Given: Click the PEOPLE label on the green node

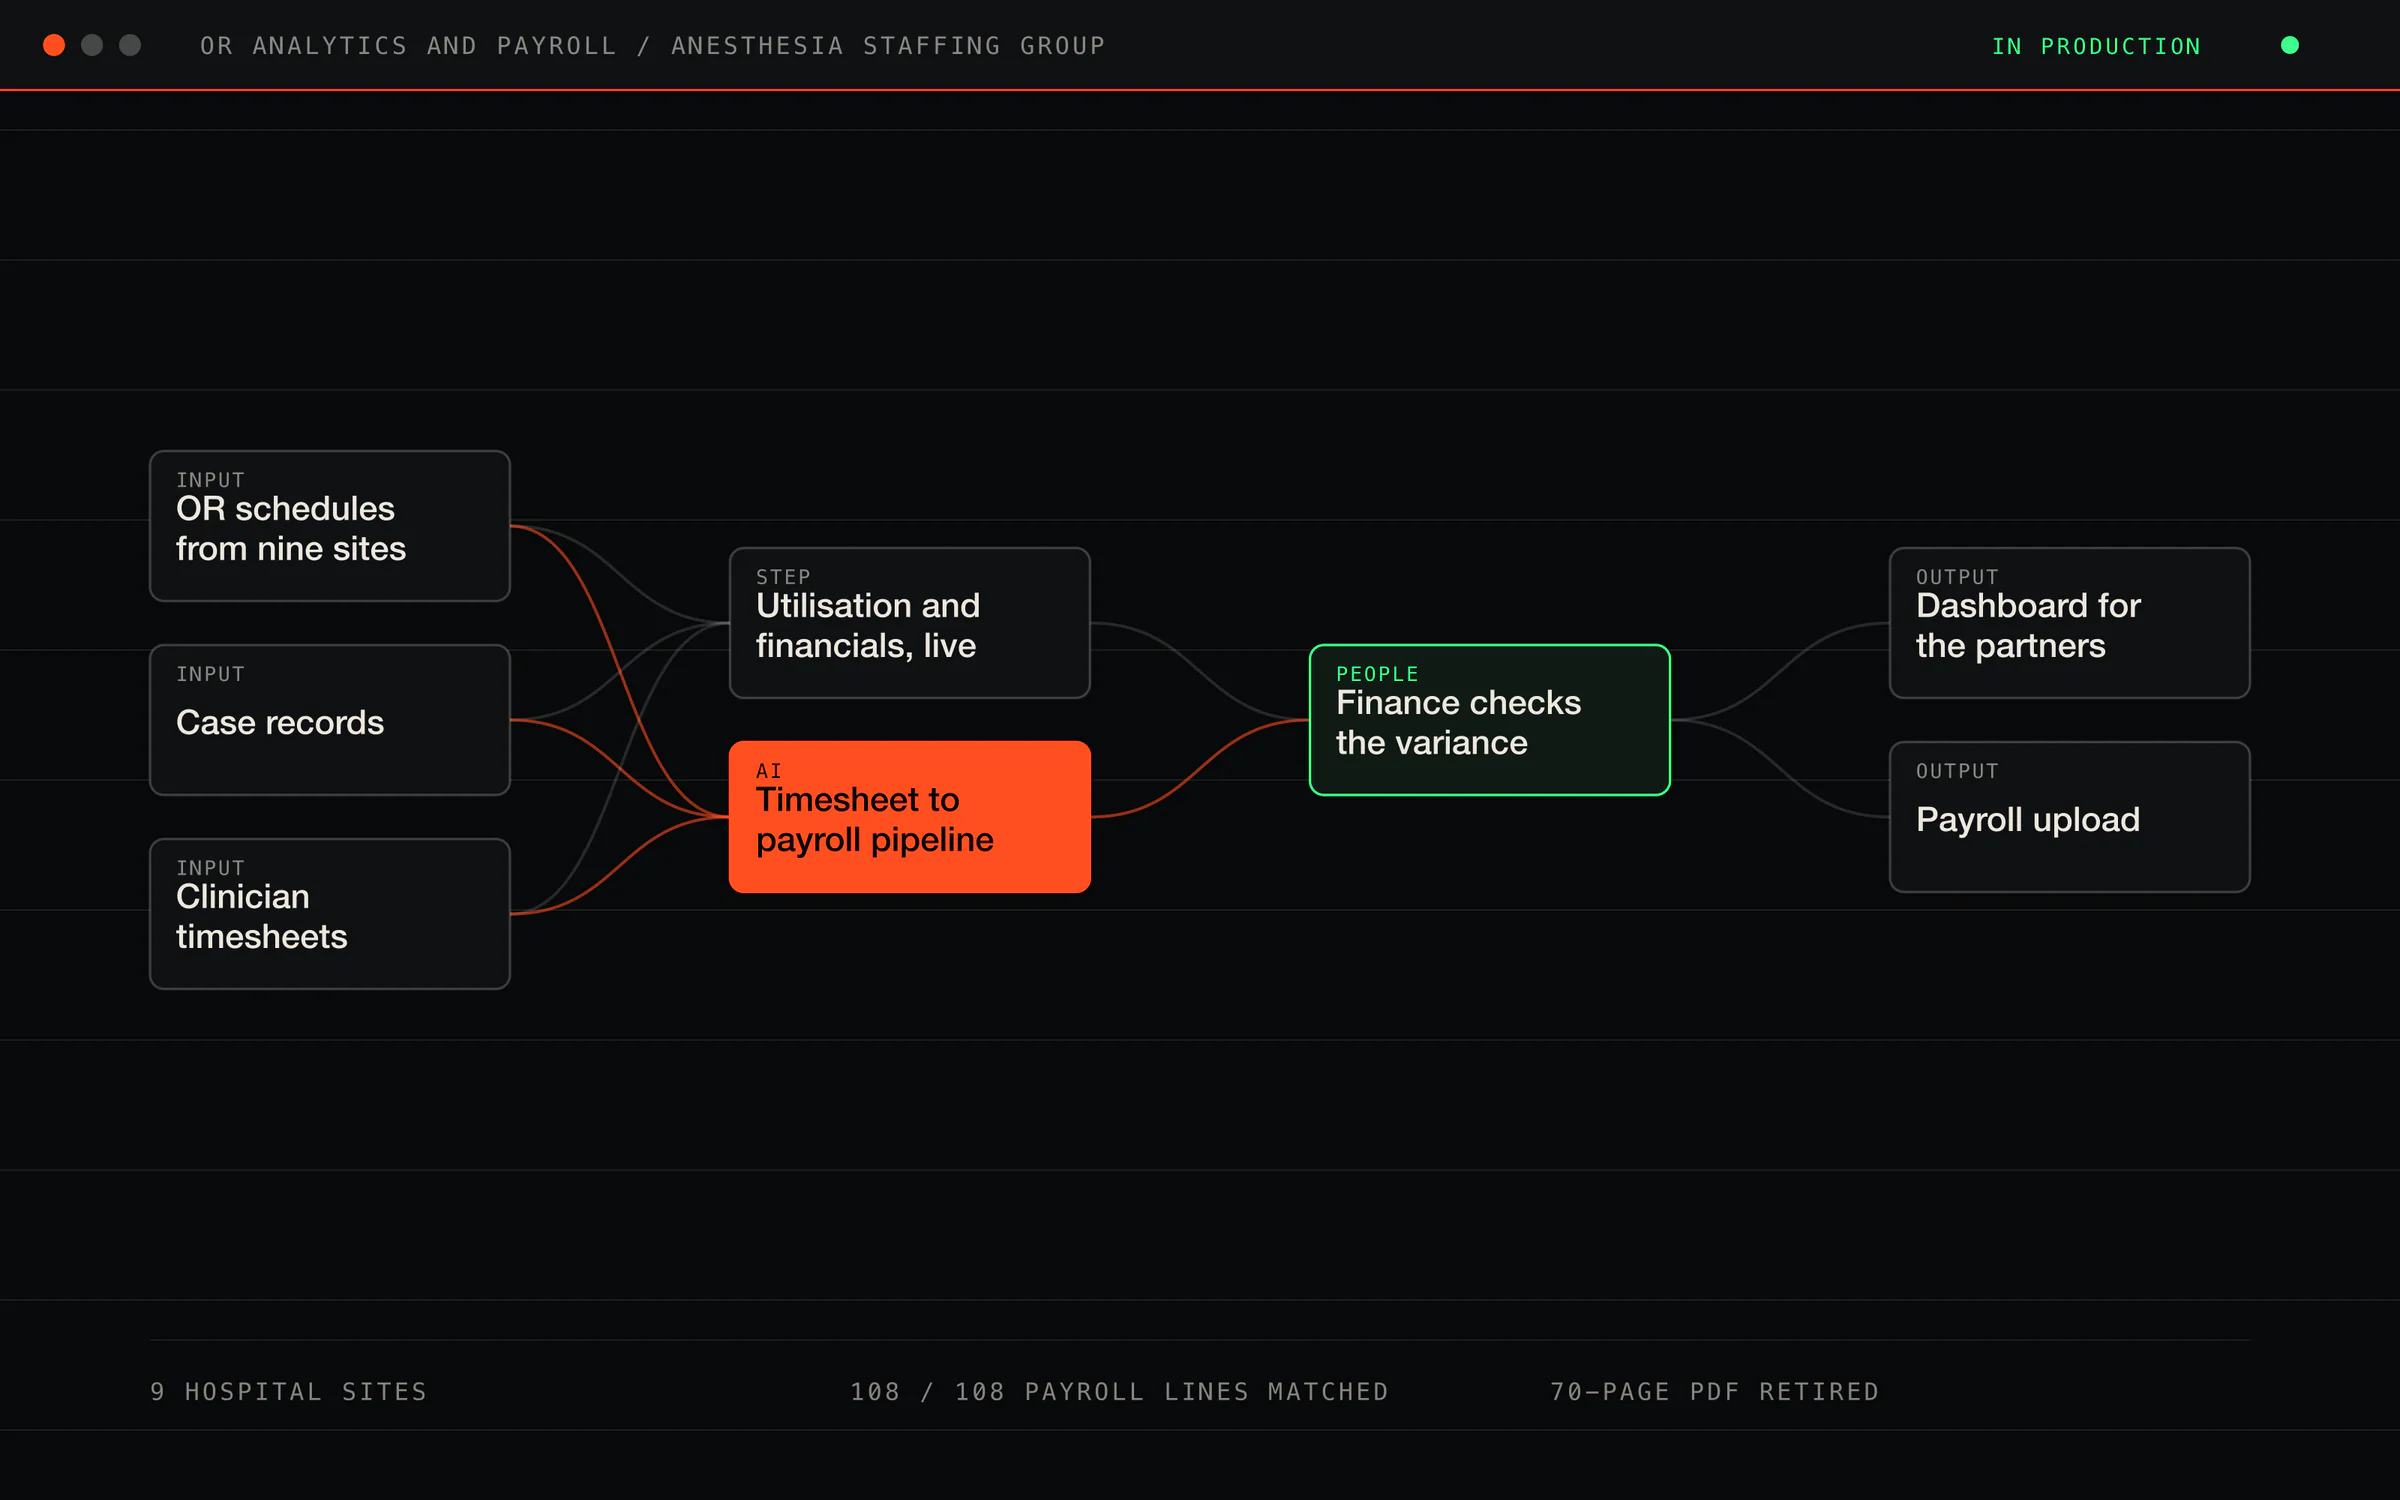Looking at the screenshot, I should pyautogui.click(x=1377, y=674).
